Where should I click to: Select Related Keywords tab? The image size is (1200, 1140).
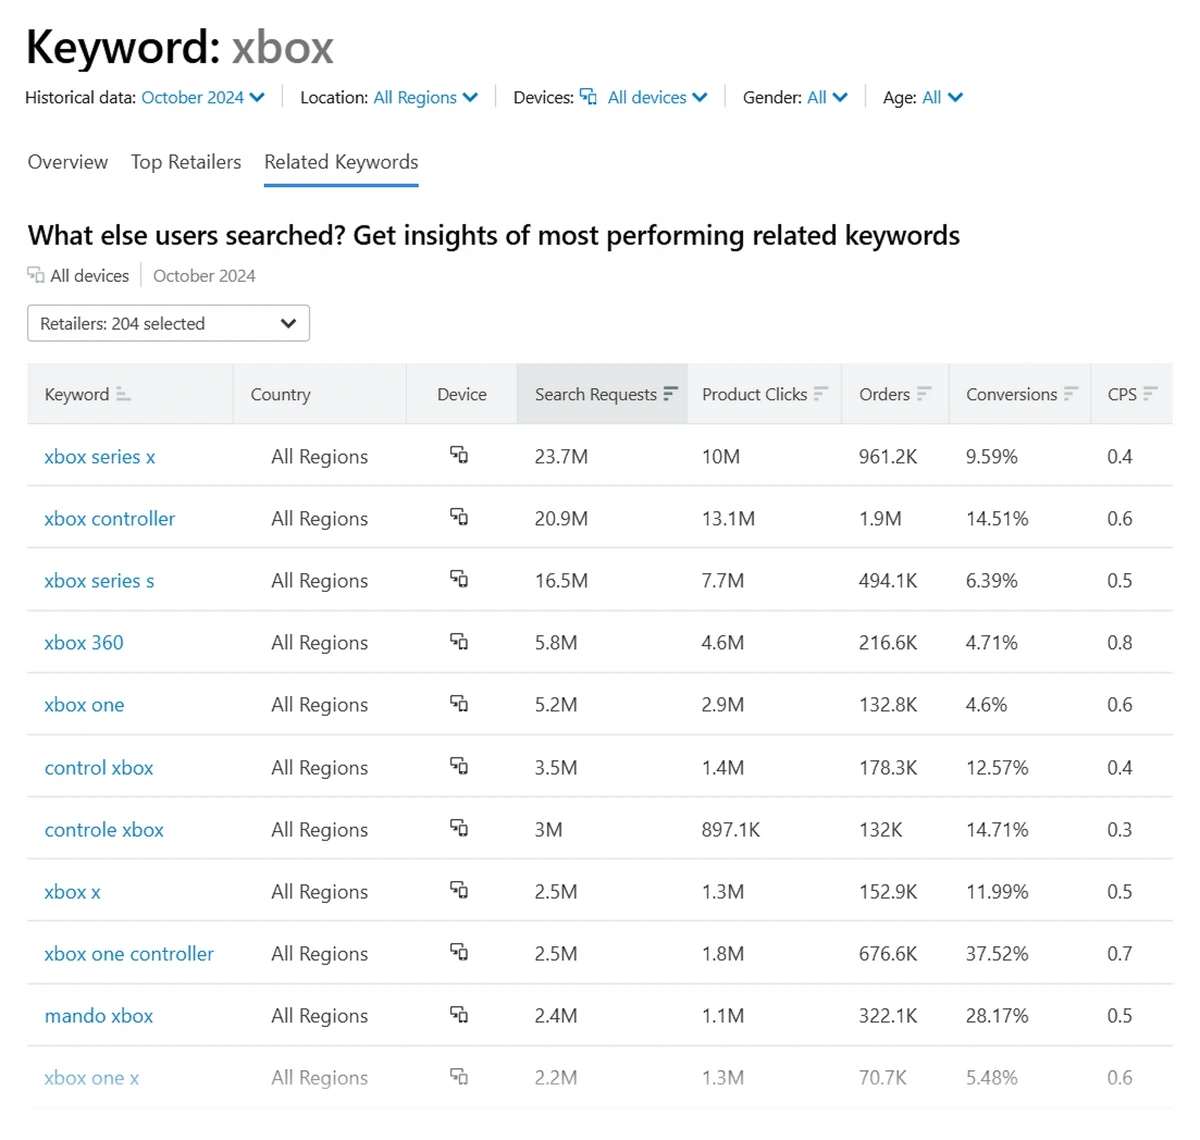tap(341, 162)
